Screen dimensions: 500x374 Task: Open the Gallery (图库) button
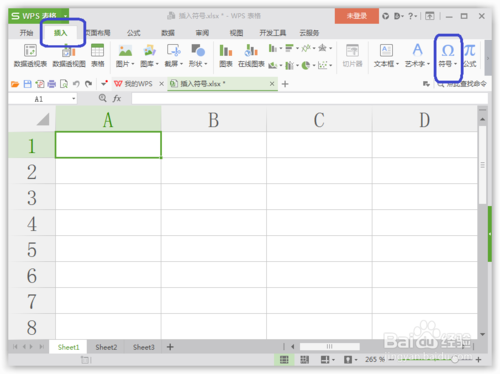click(149, 55)
